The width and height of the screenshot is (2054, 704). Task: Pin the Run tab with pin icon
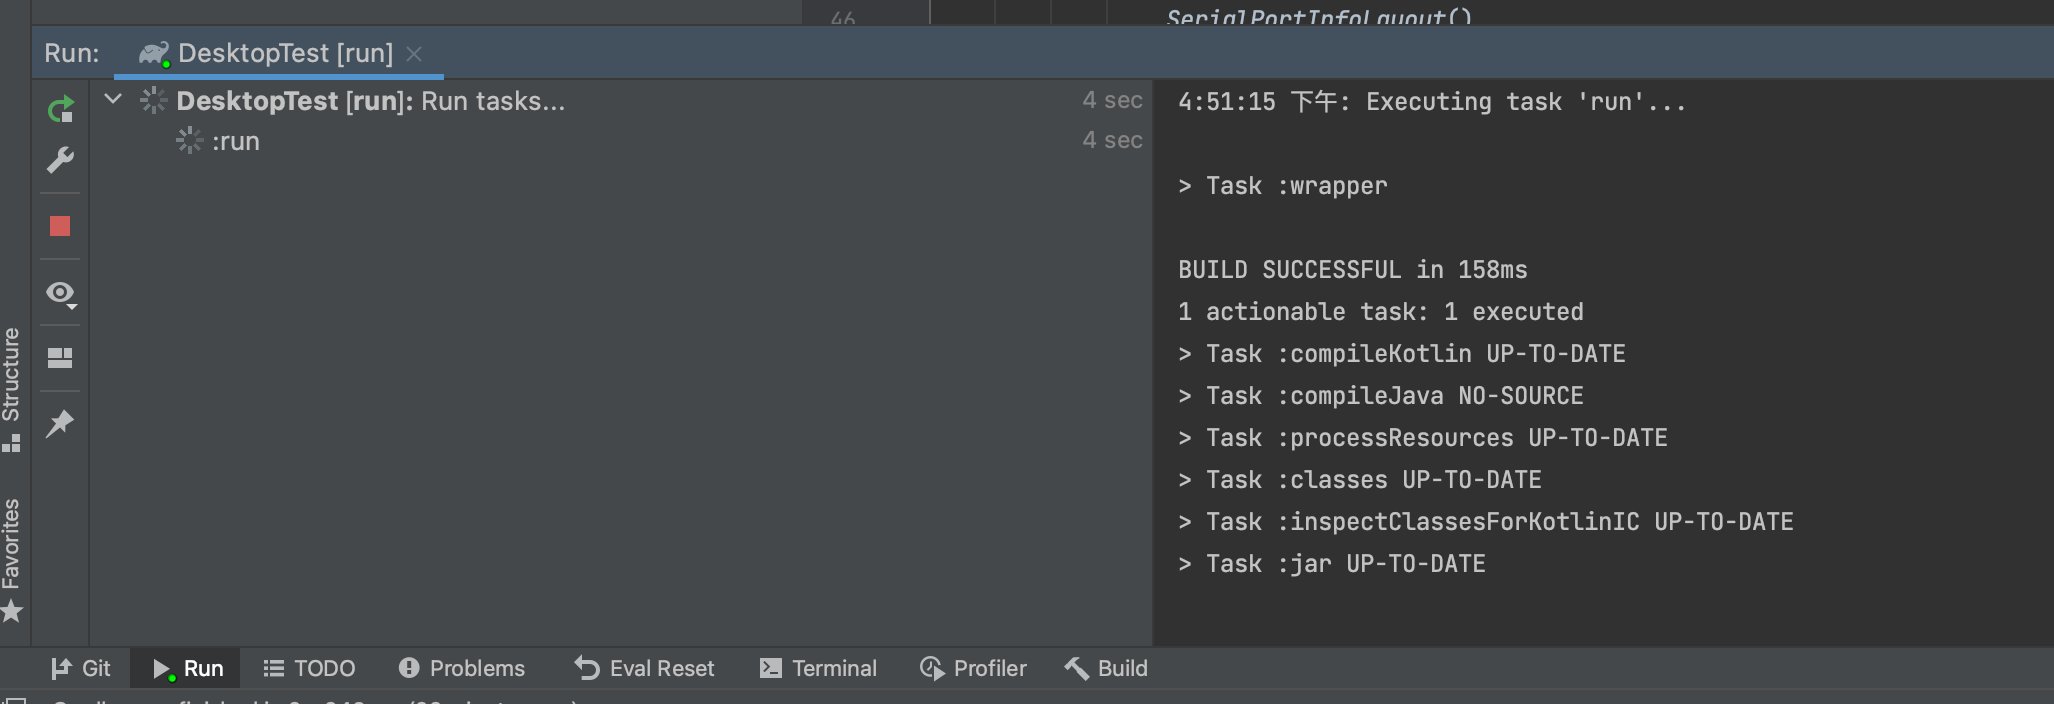[60, 423]
